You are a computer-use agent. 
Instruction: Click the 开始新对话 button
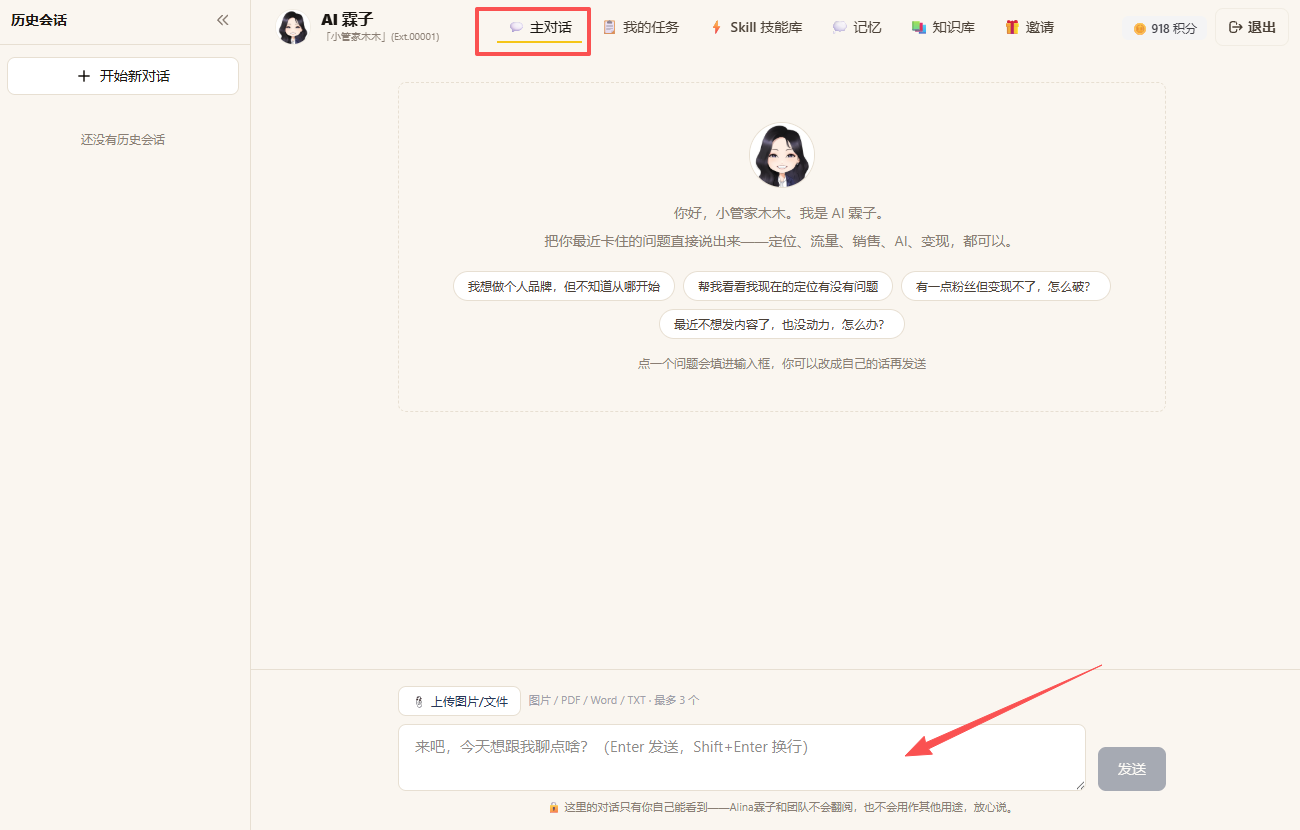[123, 76]
